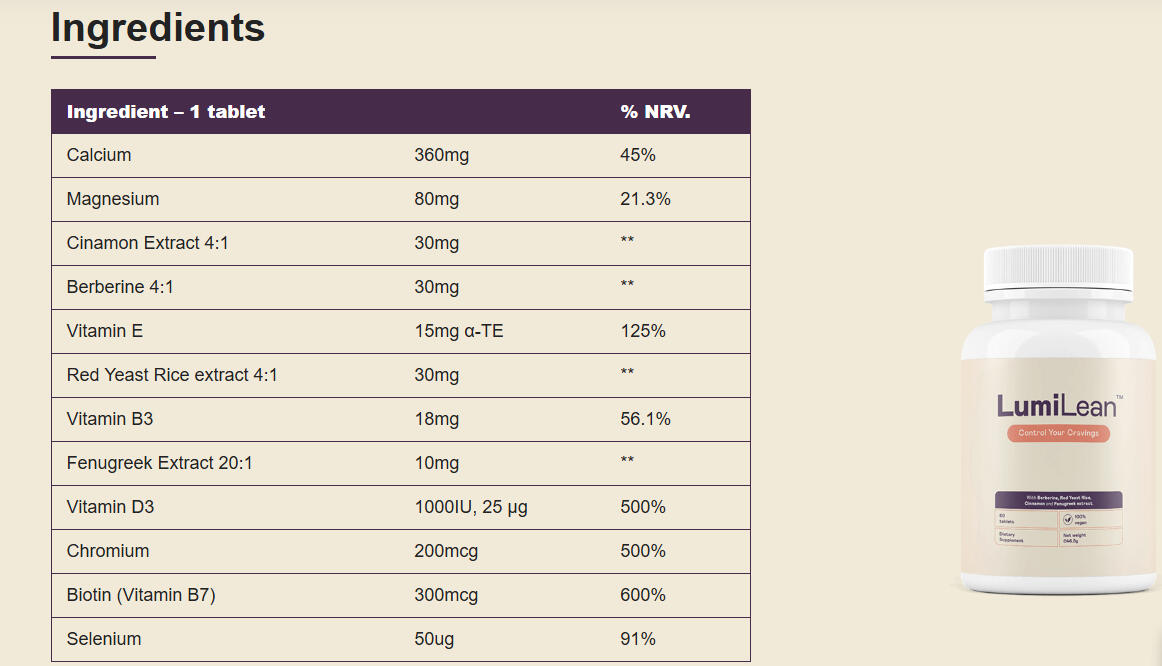Click the white bottle cap
This screenshot has height=666, width=1162.
pyautogui.click(x=1058, y=270)
